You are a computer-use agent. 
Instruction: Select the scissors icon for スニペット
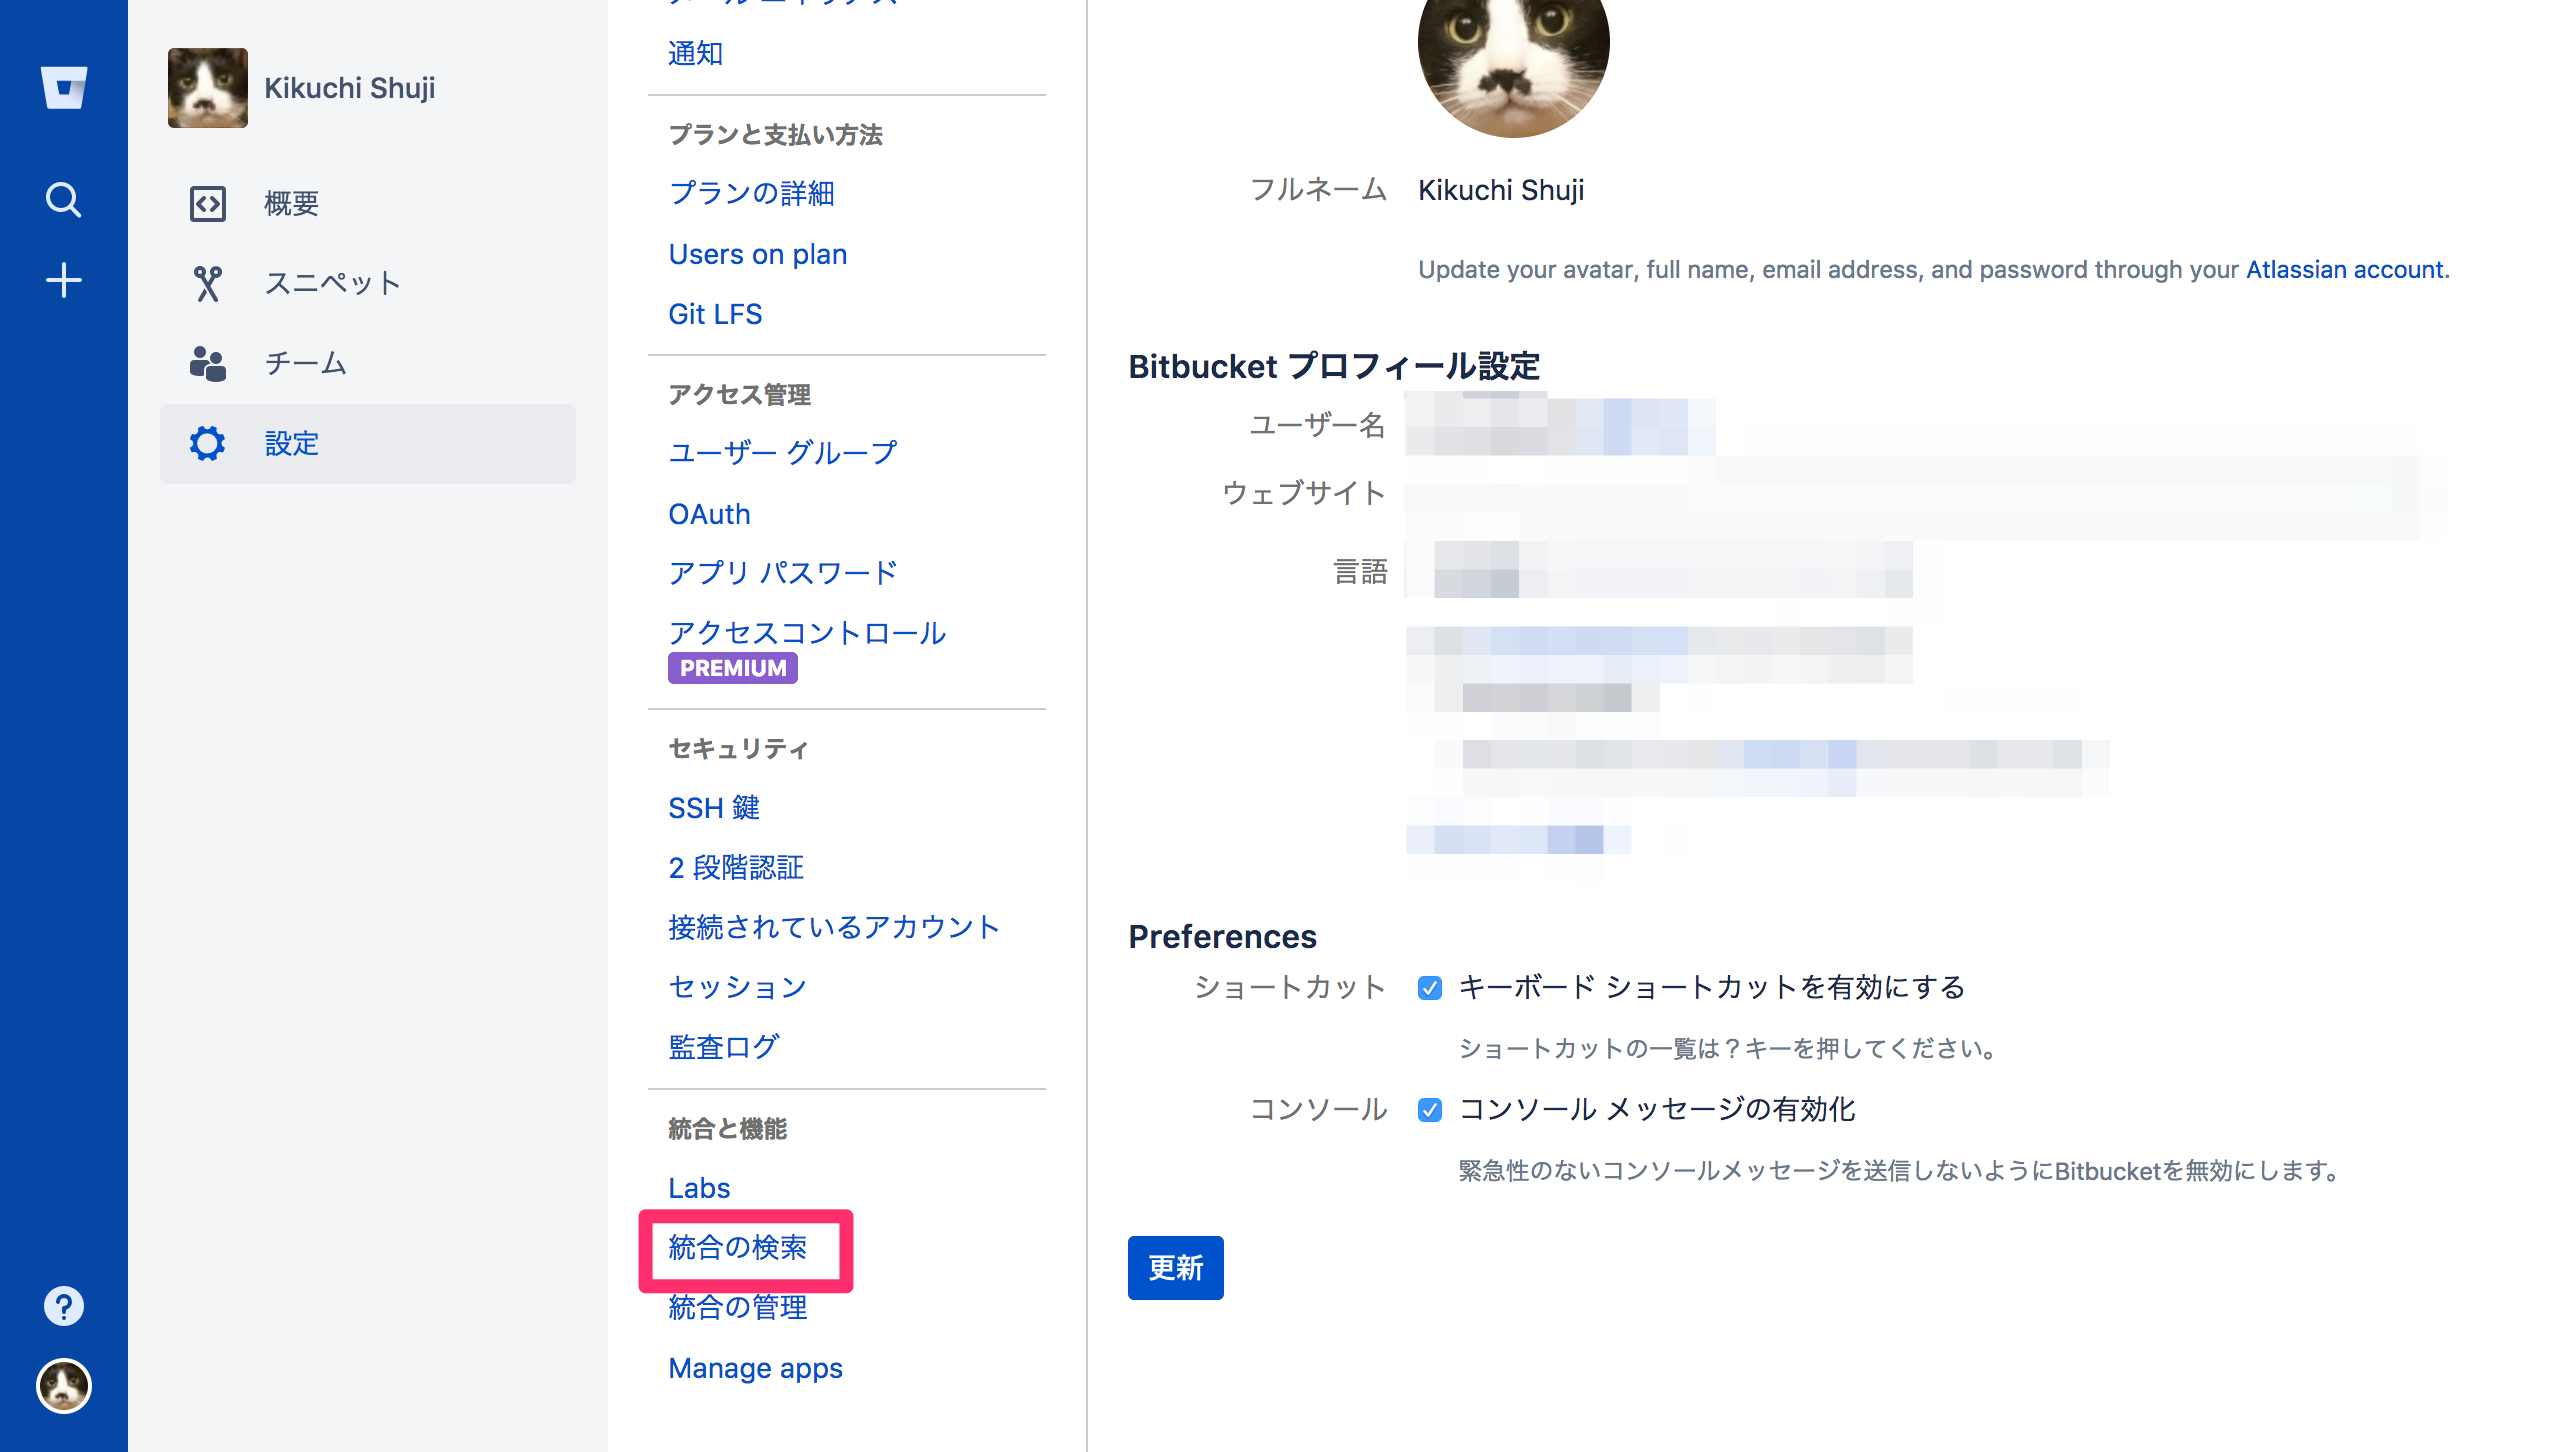[x=206, y=282]
